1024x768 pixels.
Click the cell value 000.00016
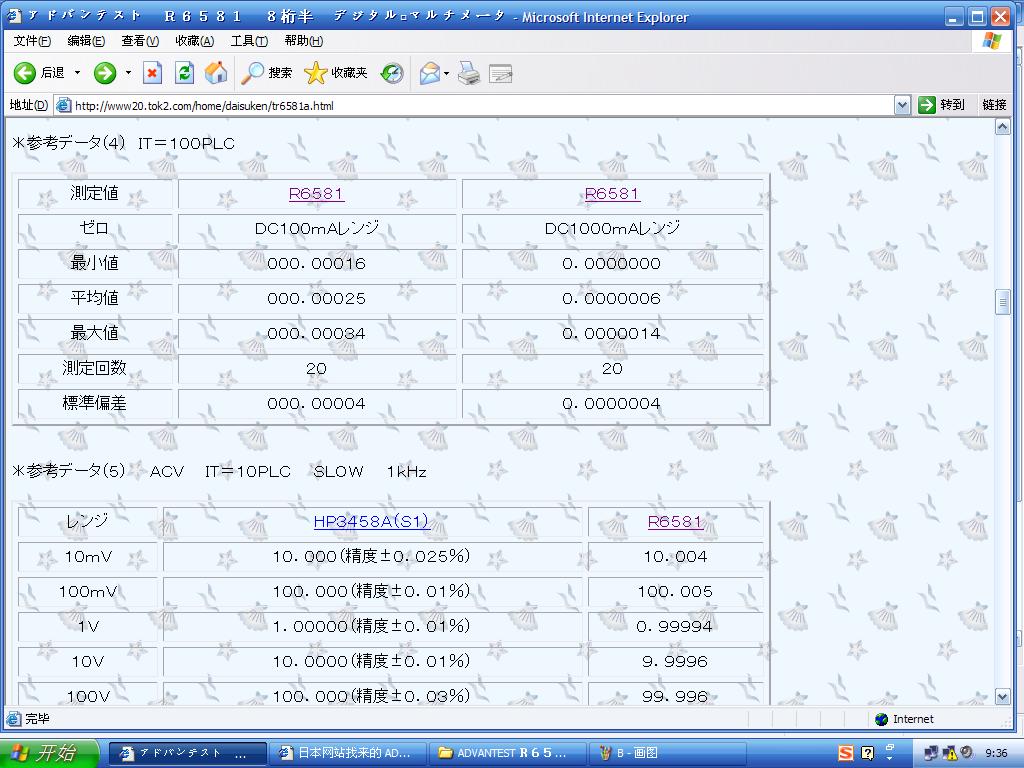[x=316, y=263]
